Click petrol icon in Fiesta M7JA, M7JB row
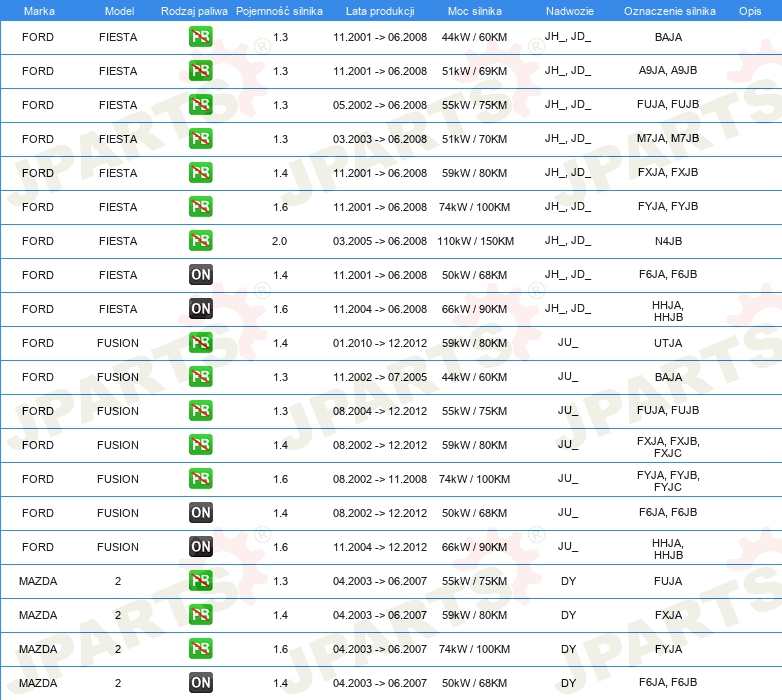 [200, 139]
